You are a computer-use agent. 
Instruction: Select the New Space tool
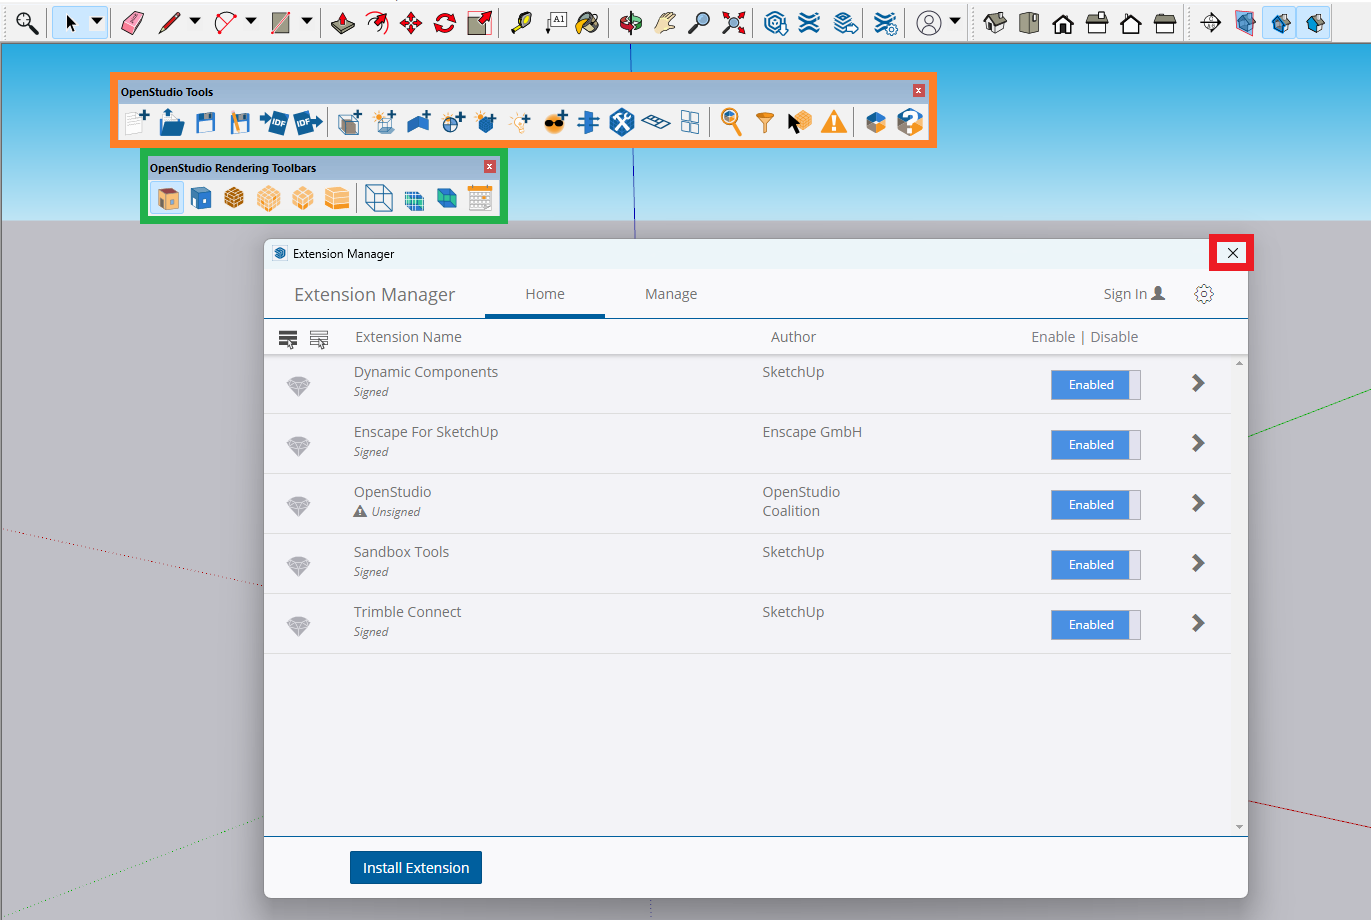349,122
